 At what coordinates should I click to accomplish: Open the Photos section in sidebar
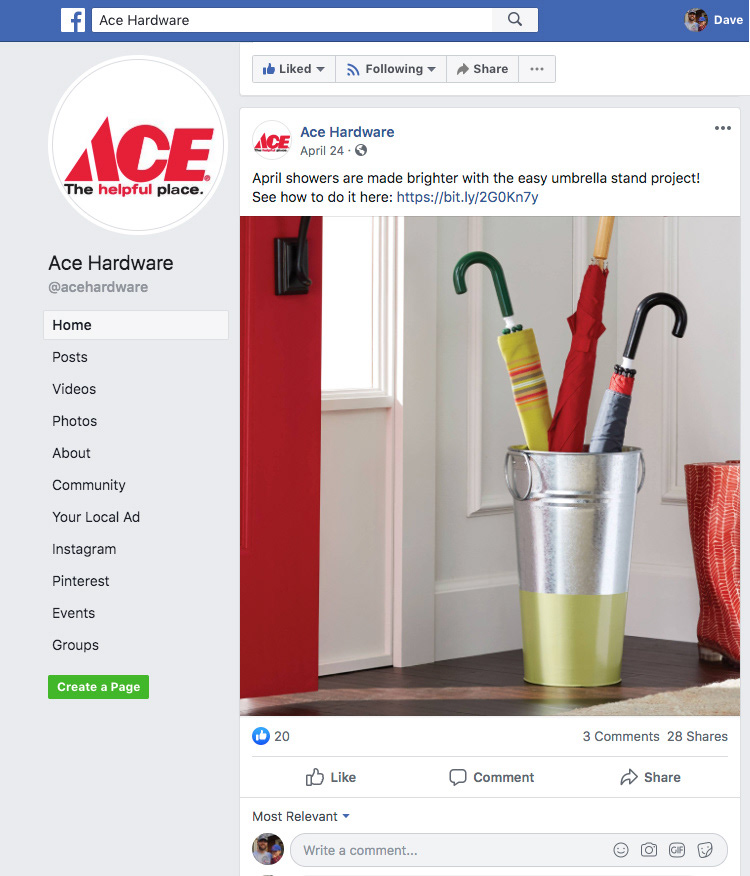click(74, 421)
